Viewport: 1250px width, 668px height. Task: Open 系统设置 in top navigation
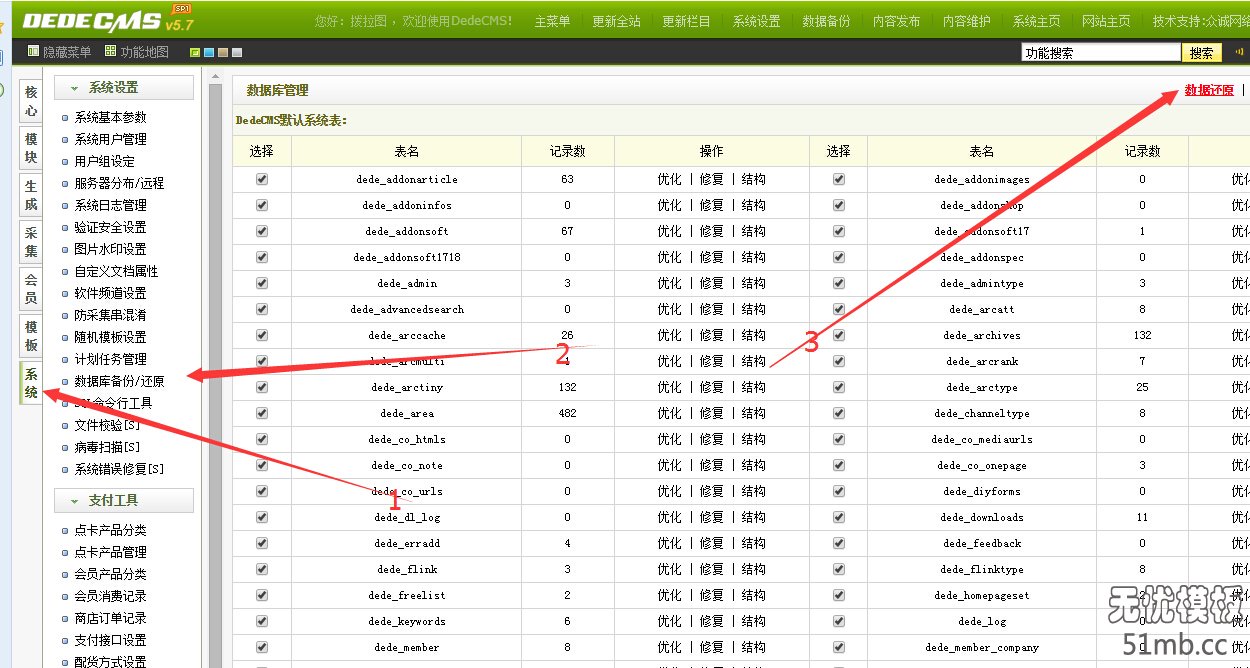(756, 21)
